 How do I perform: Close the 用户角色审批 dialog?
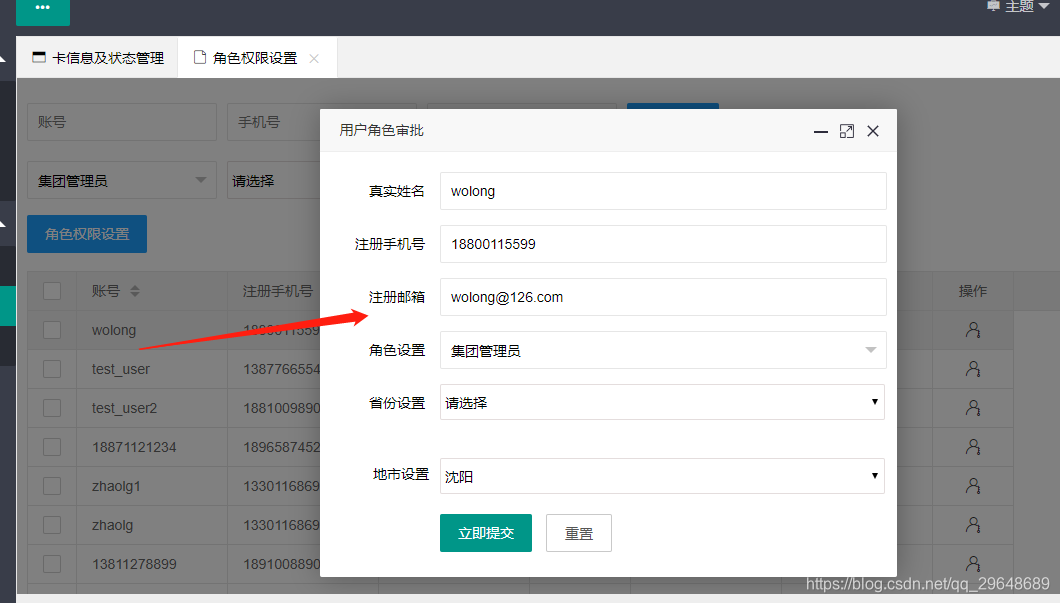point(873,131)
